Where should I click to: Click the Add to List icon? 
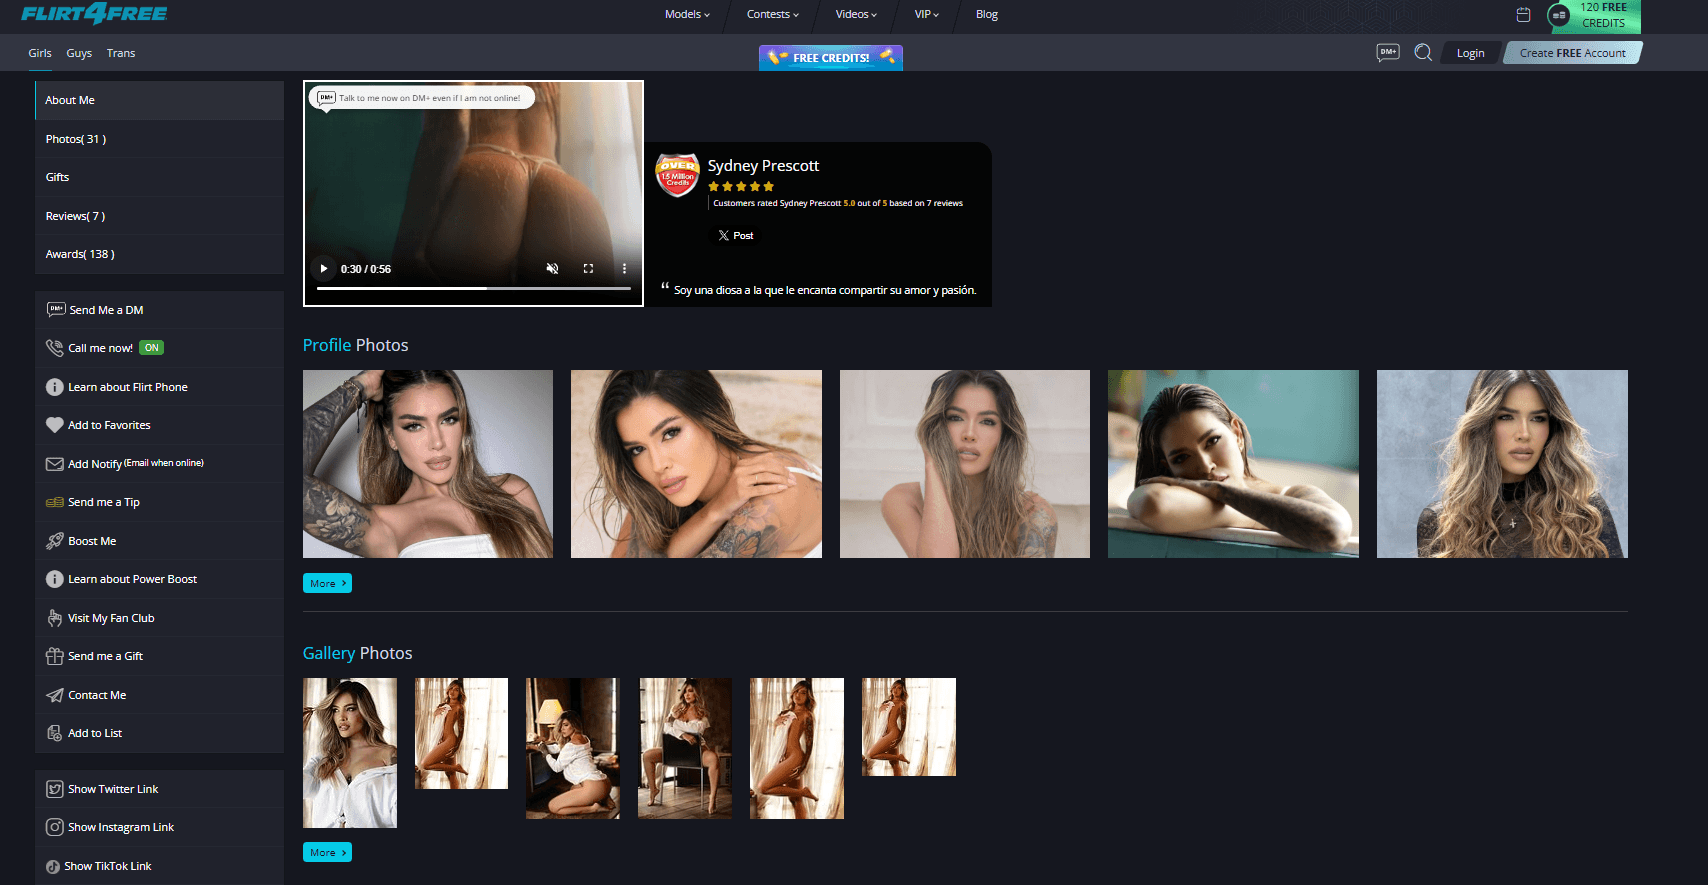(x=55, y=733)
